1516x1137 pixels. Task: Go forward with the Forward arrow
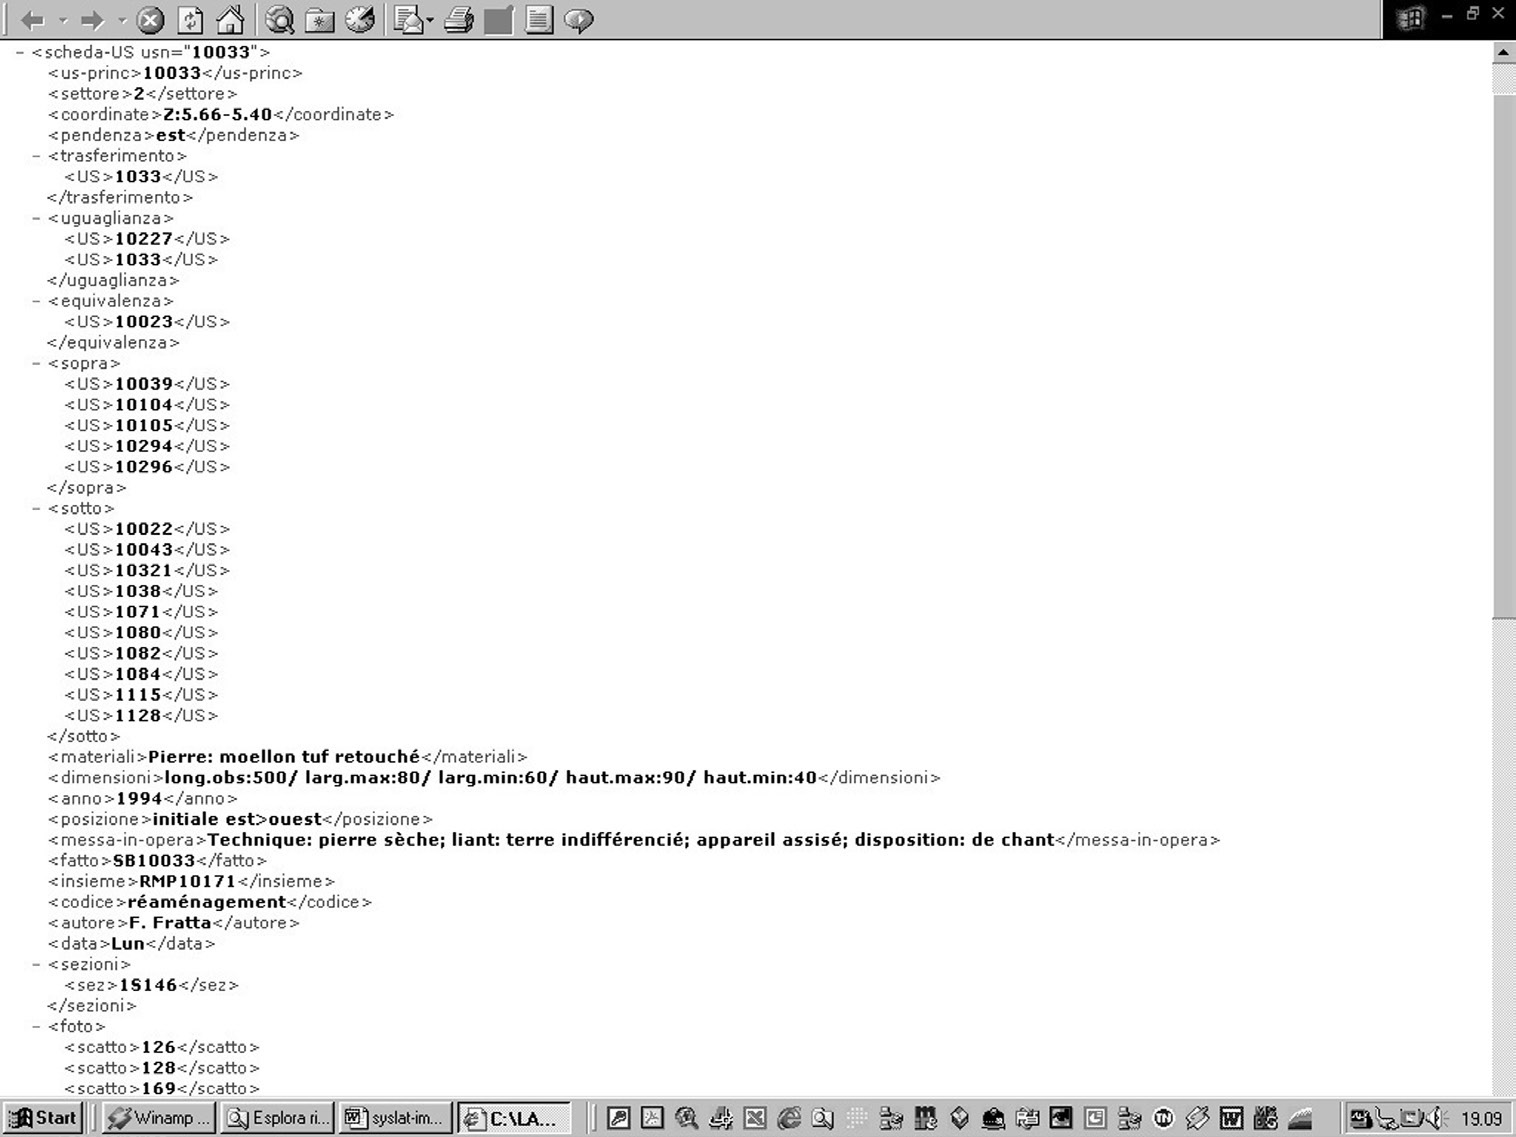point(92,19)
